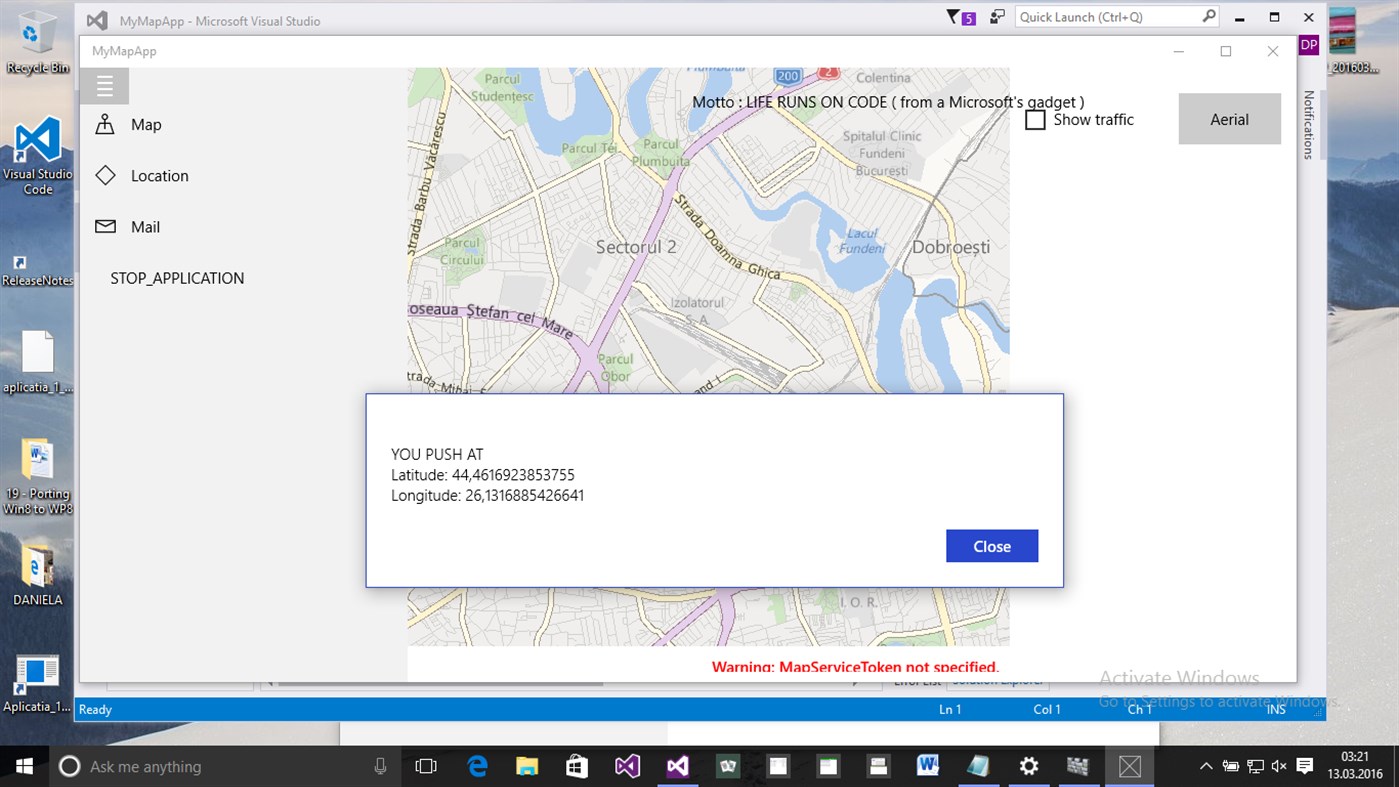Screen dimensions: 1399x787
Task: Switch to the Error List tab
Action: [x=915, y=682]
